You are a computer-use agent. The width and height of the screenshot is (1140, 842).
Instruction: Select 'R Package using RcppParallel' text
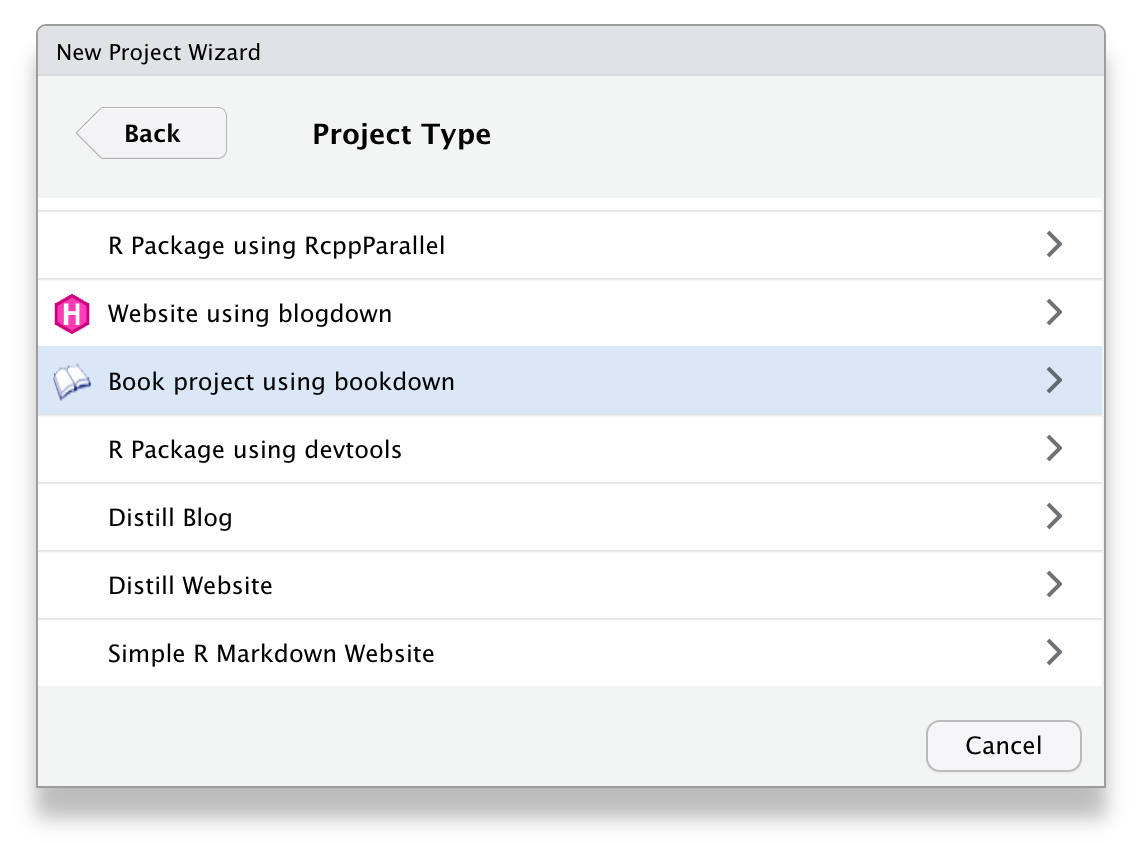[x=276, y=246]
